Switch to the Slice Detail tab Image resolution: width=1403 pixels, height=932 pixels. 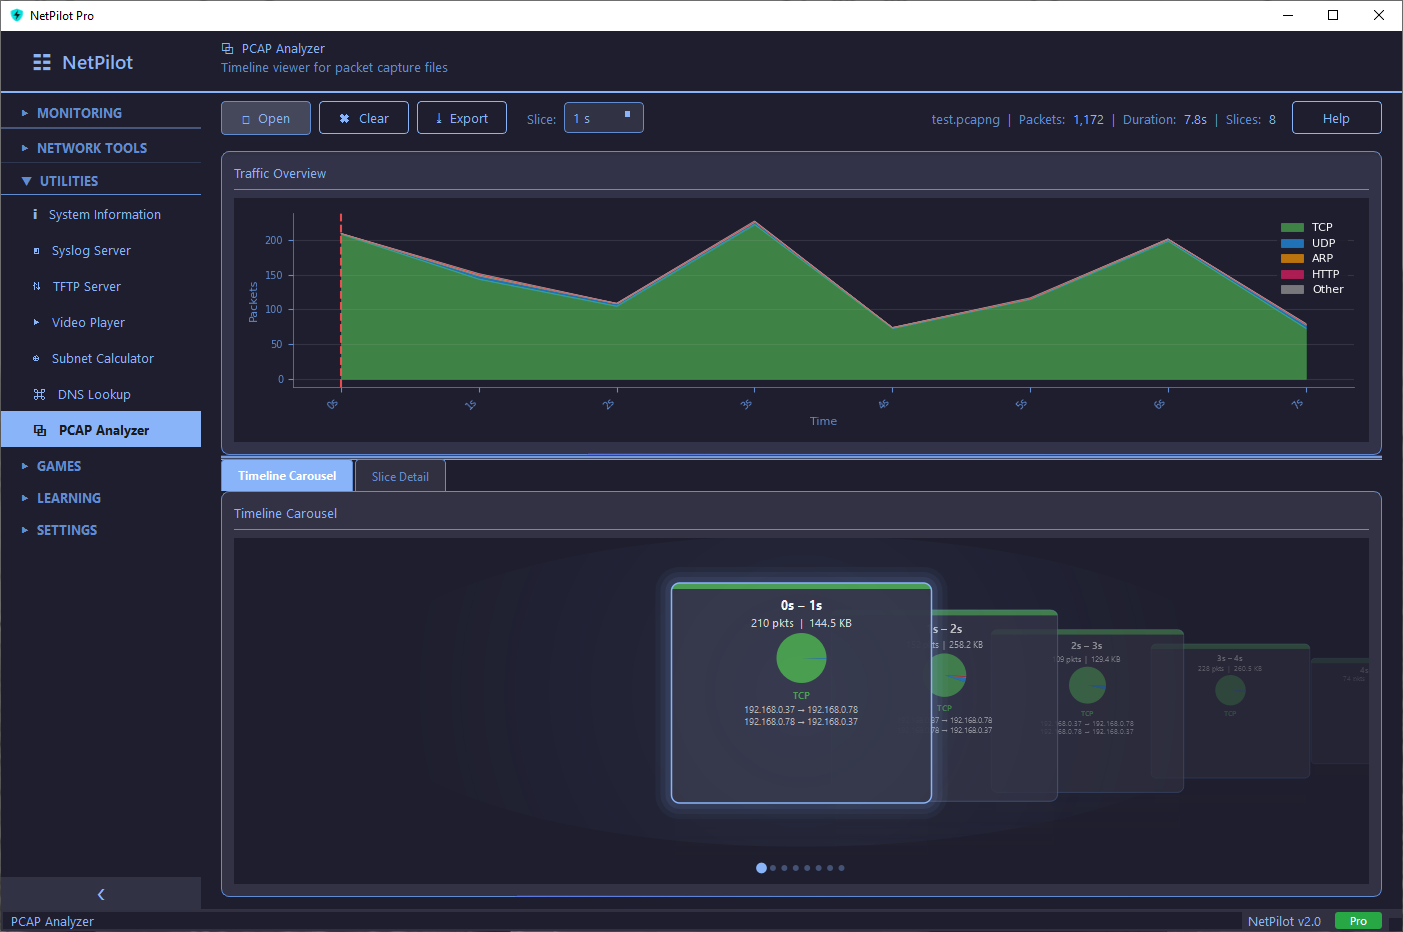[399, 475]
